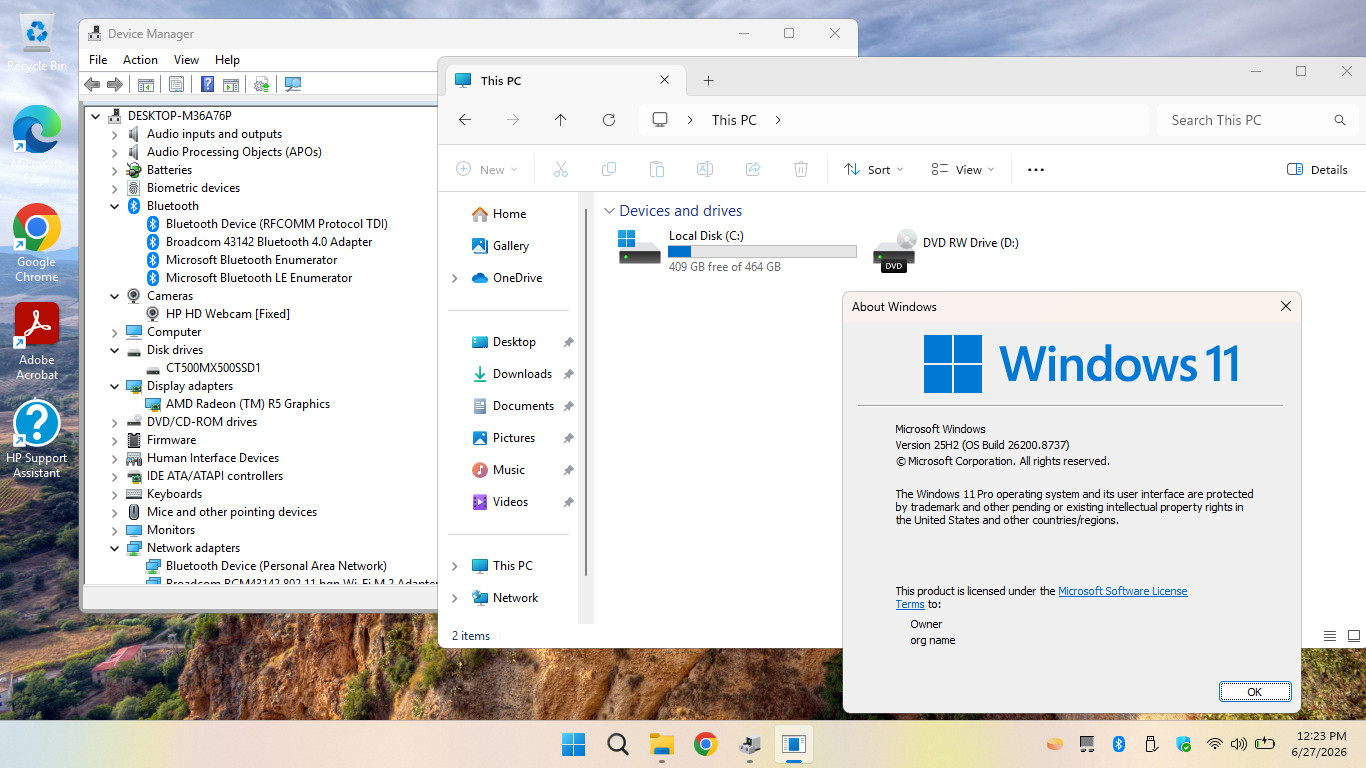This screenshot has height=768, width=1366.
Task: Click the Rename icon in File Explorer toolbar
Action: [705, 170]
